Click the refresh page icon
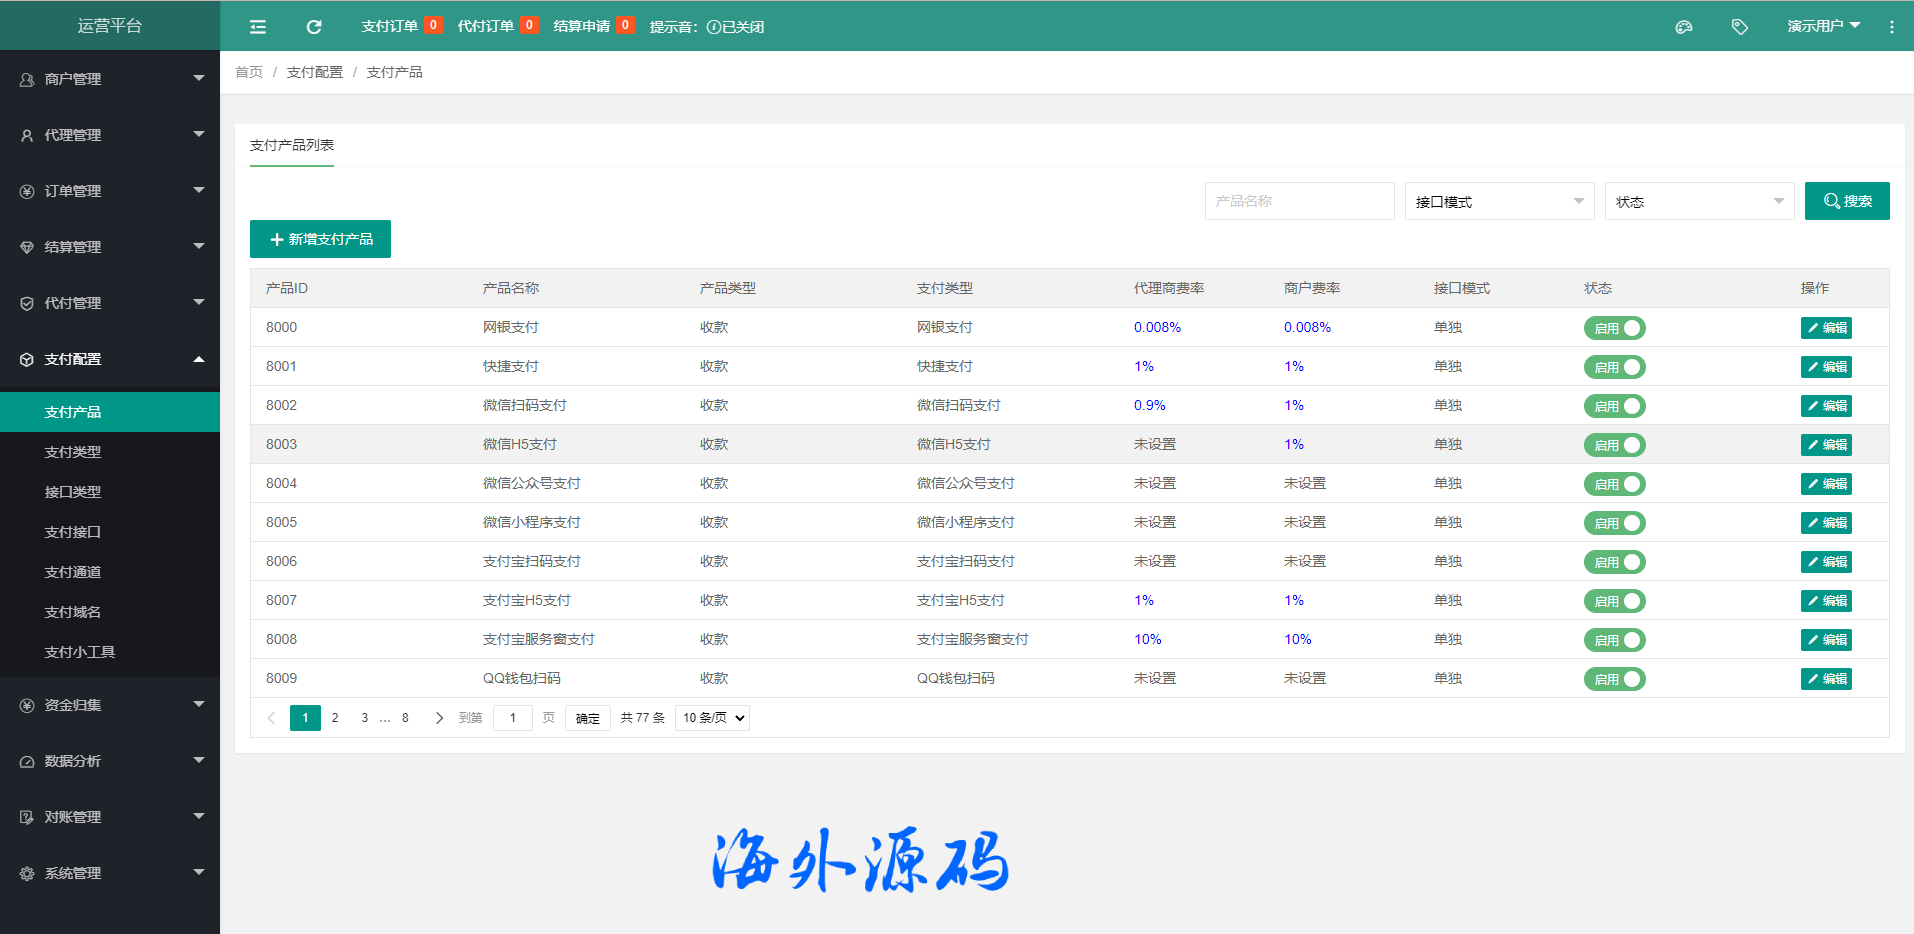Viewport: 1914px width, 934px height. 314,27
